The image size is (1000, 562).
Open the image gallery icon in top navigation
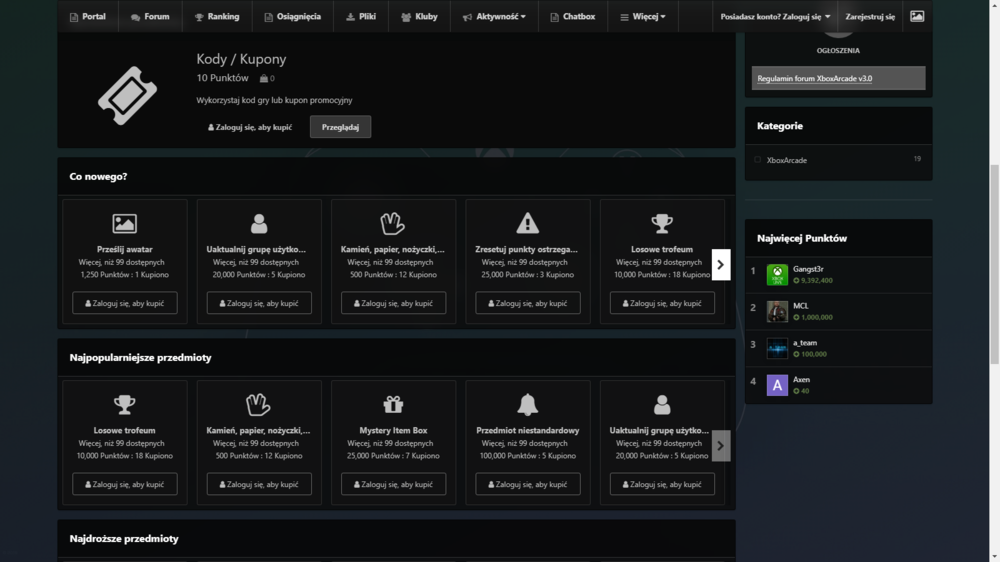[x=916, y=16]
